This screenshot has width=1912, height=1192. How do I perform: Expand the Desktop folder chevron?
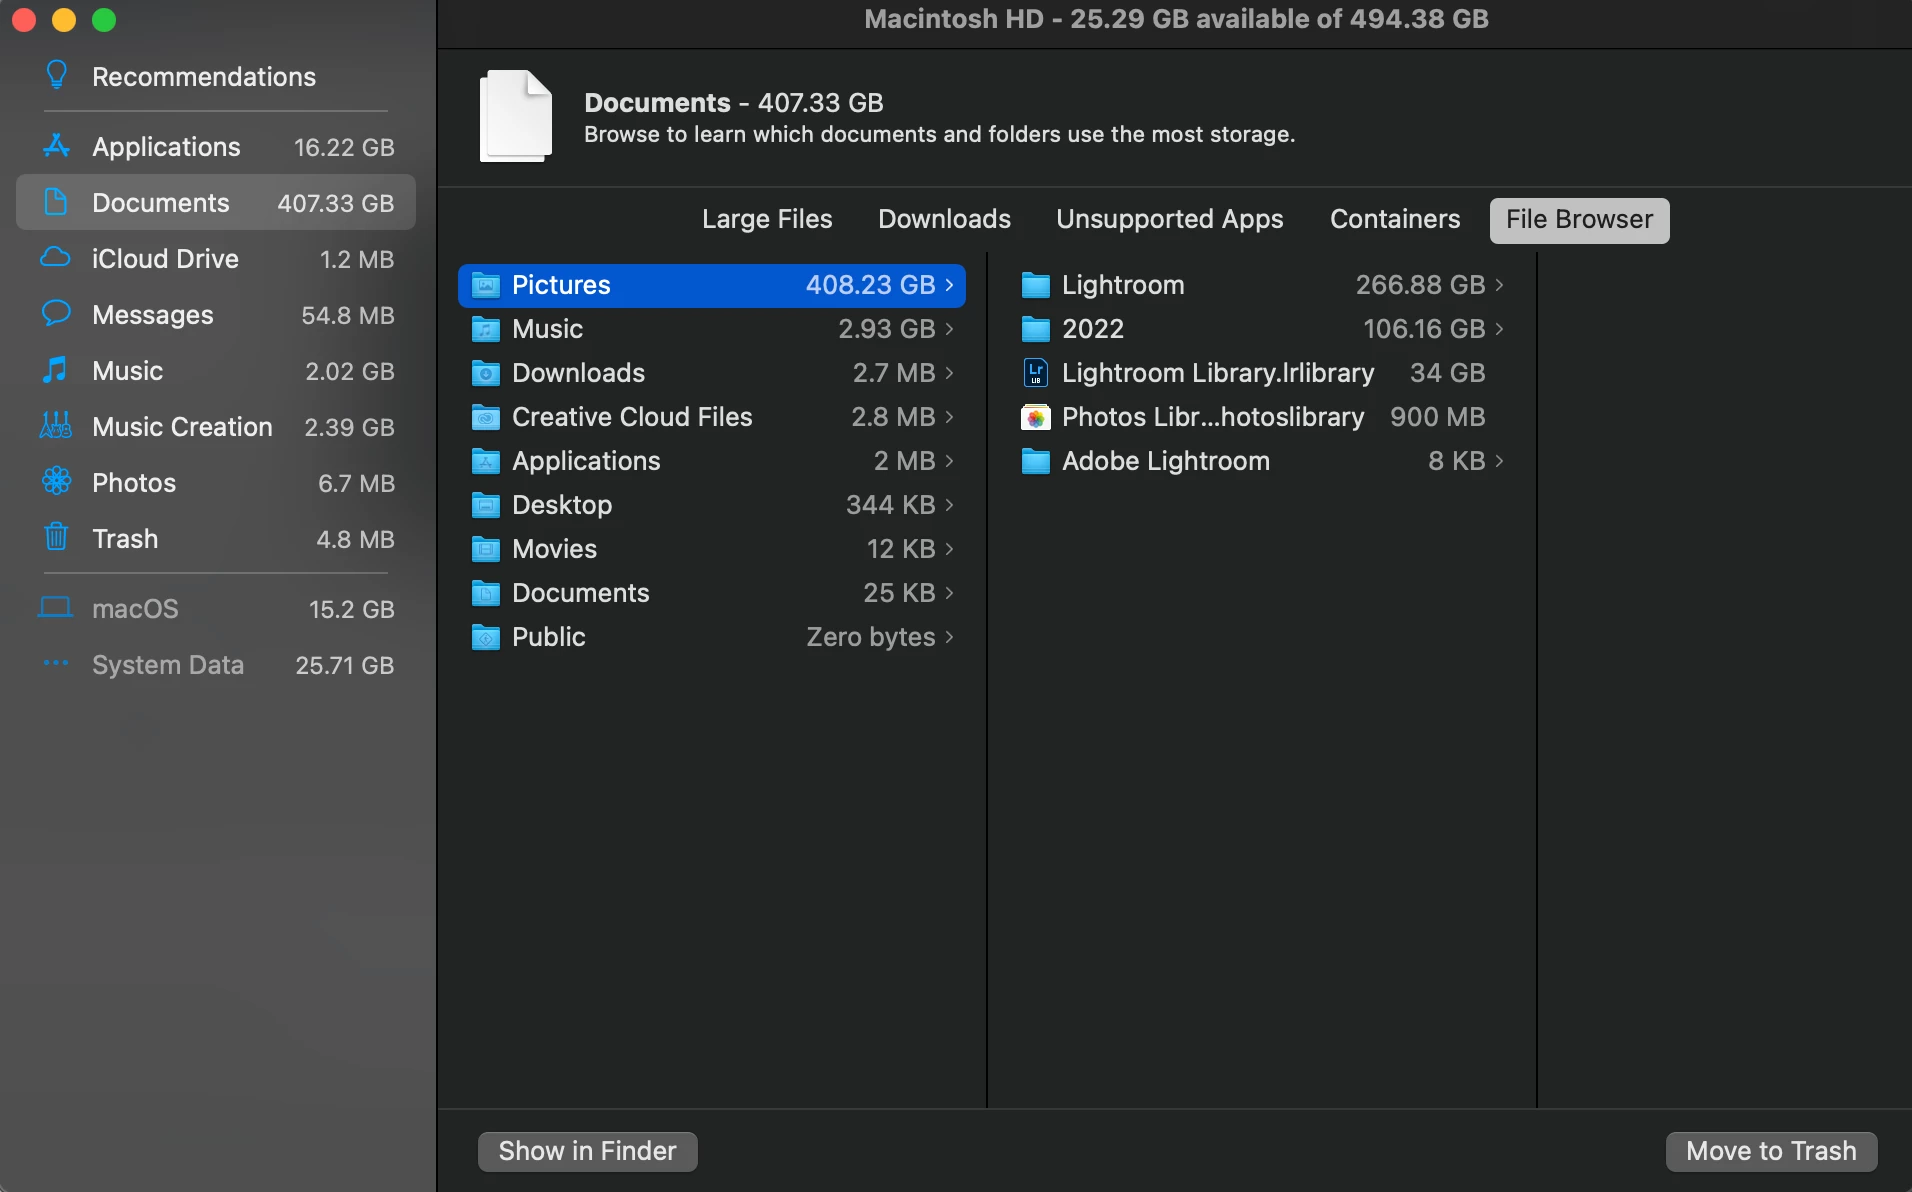tap(949, 505)
